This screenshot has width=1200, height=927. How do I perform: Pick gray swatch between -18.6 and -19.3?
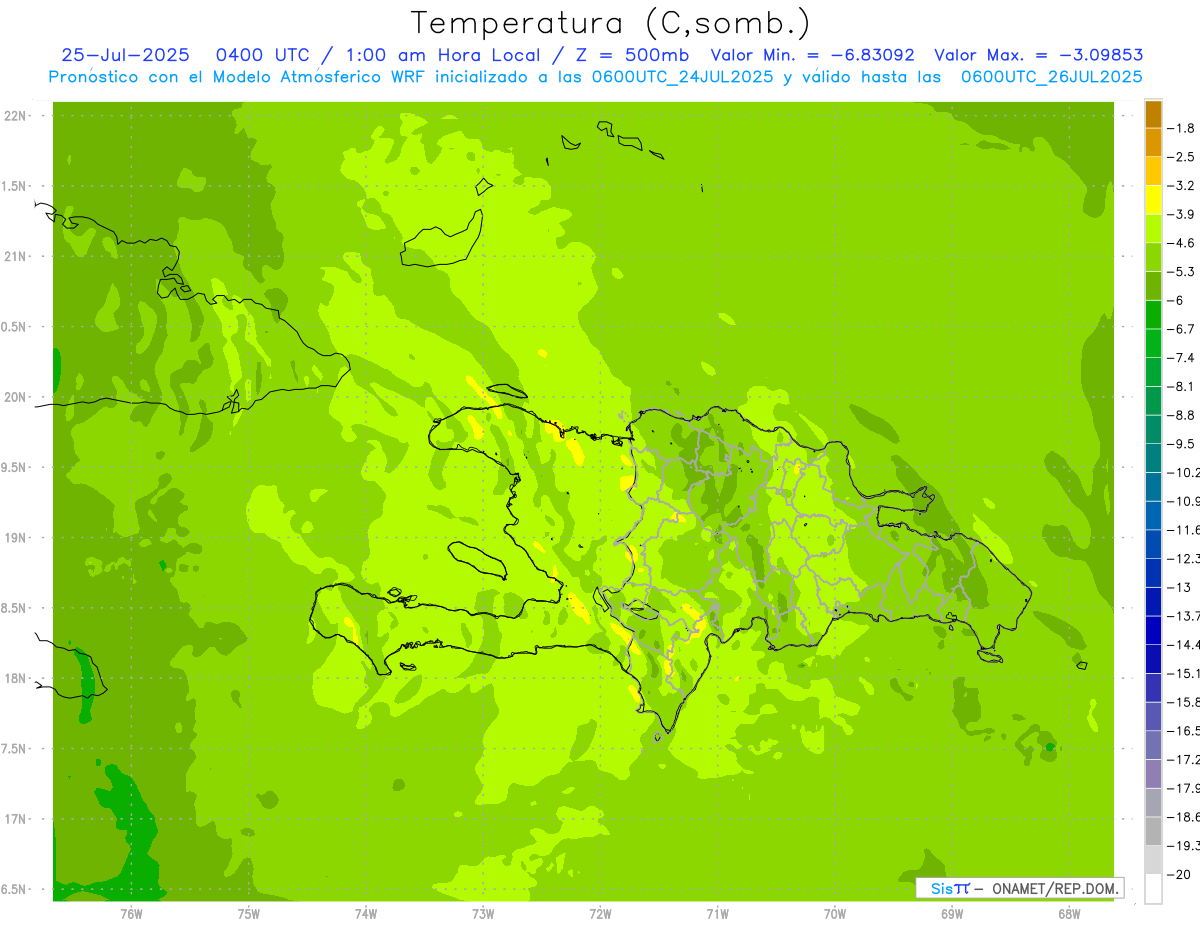(x=1153, y=831)
